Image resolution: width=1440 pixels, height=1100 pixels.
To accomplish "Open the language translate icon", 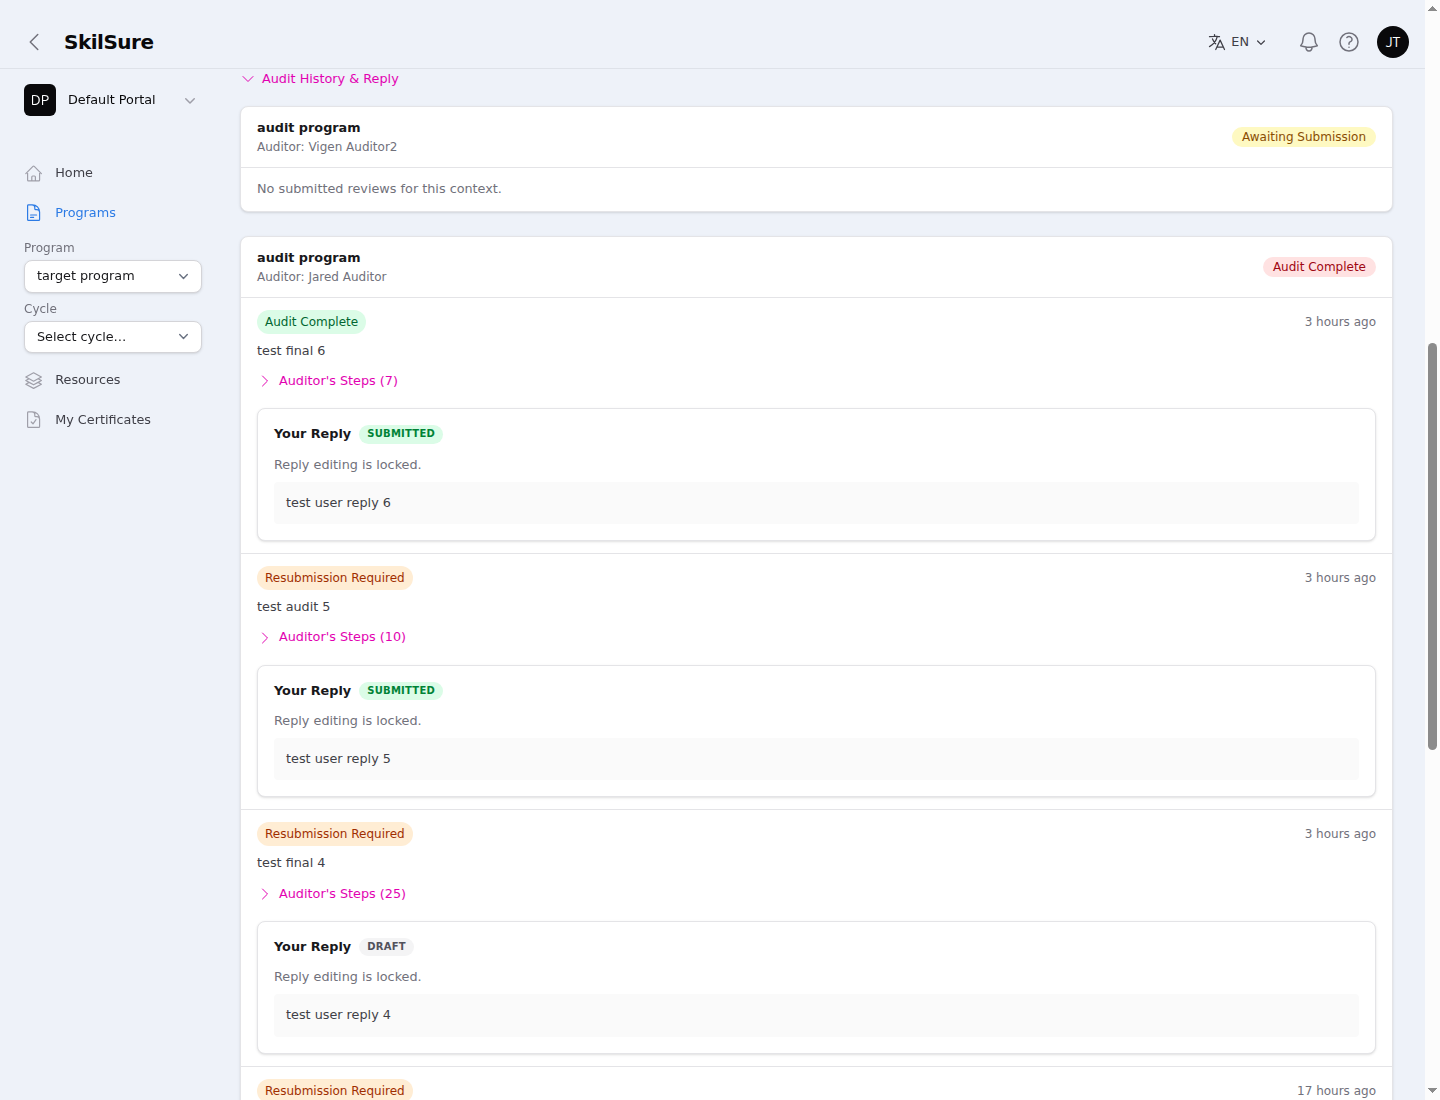I will (1216, 42).
